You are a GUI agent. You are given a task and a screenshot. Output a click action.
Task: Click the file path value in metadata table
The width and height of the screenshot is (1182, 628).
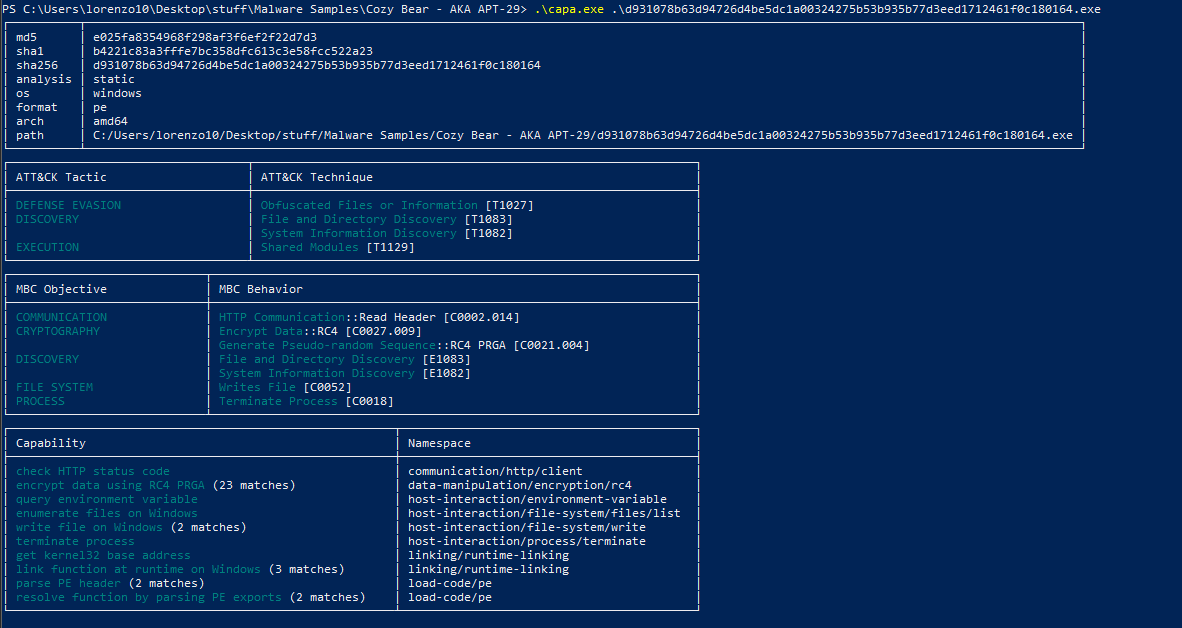point(583,135)
